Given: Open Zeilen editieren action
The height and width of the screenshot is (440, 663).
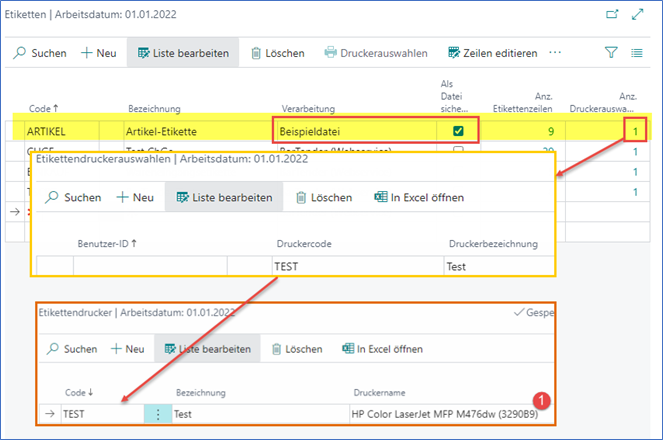Looking at the screenshot, I should click(492, 52).
